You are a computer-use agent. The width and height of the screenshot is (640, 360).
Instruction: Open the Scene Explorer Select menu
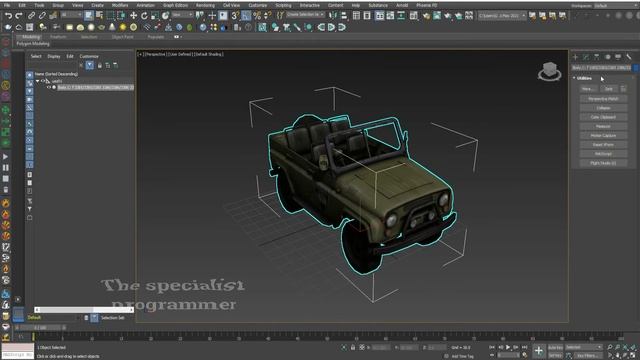pos(36,56)
